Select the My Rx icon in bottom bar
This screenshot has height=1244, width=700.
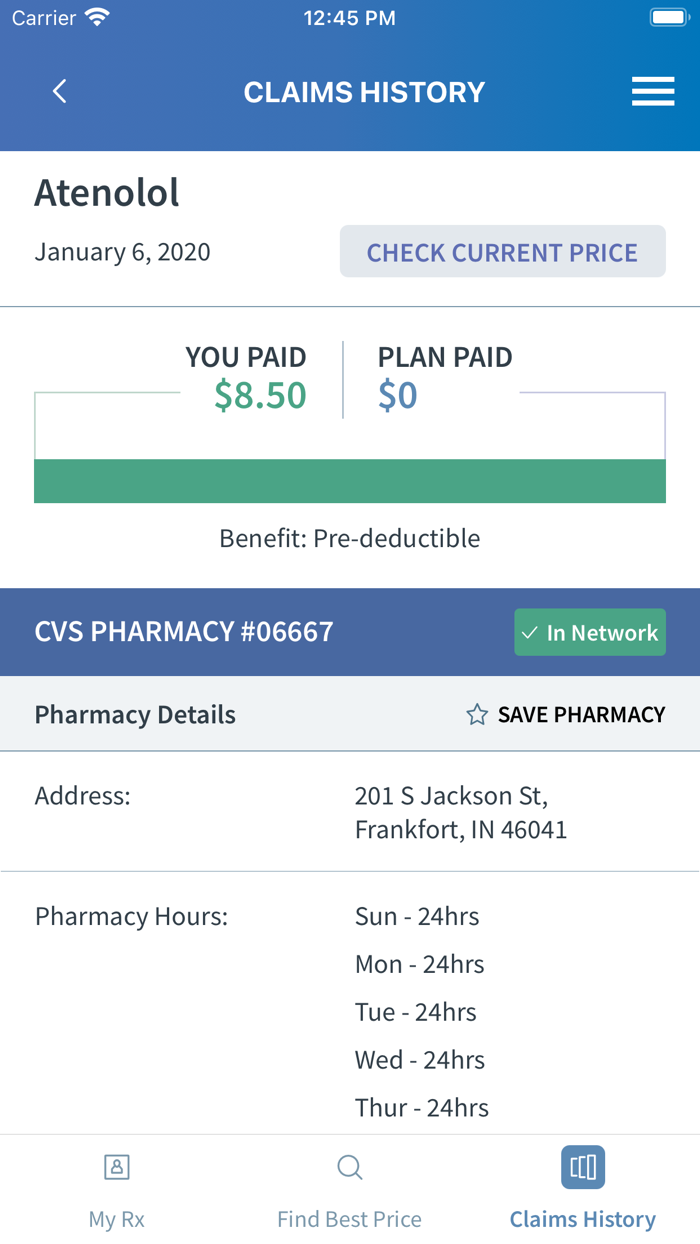click(116, 1167)
